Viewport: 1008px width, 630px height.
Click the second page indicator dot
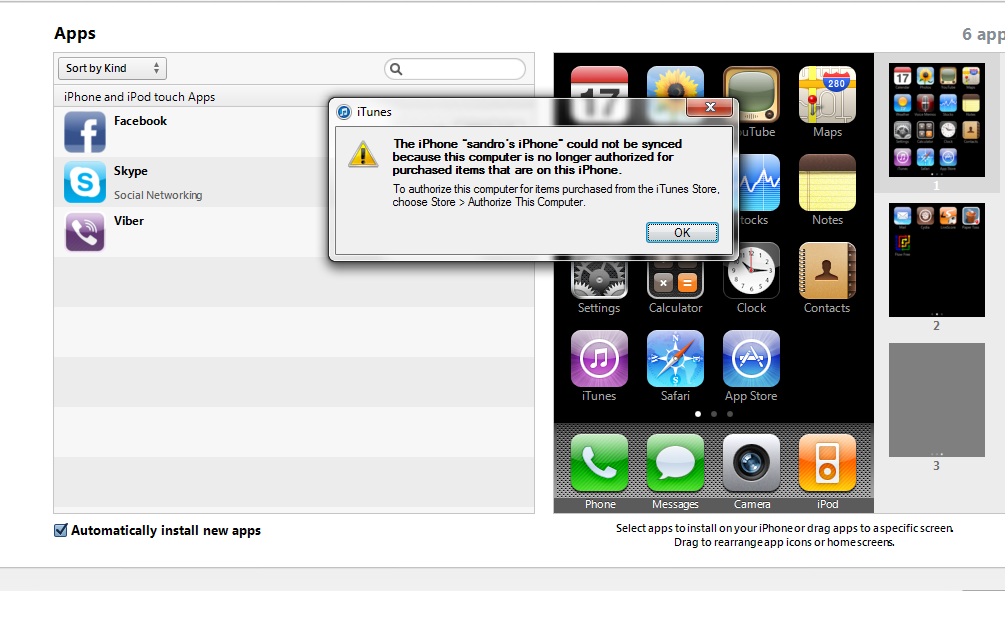tap(714, 414)
